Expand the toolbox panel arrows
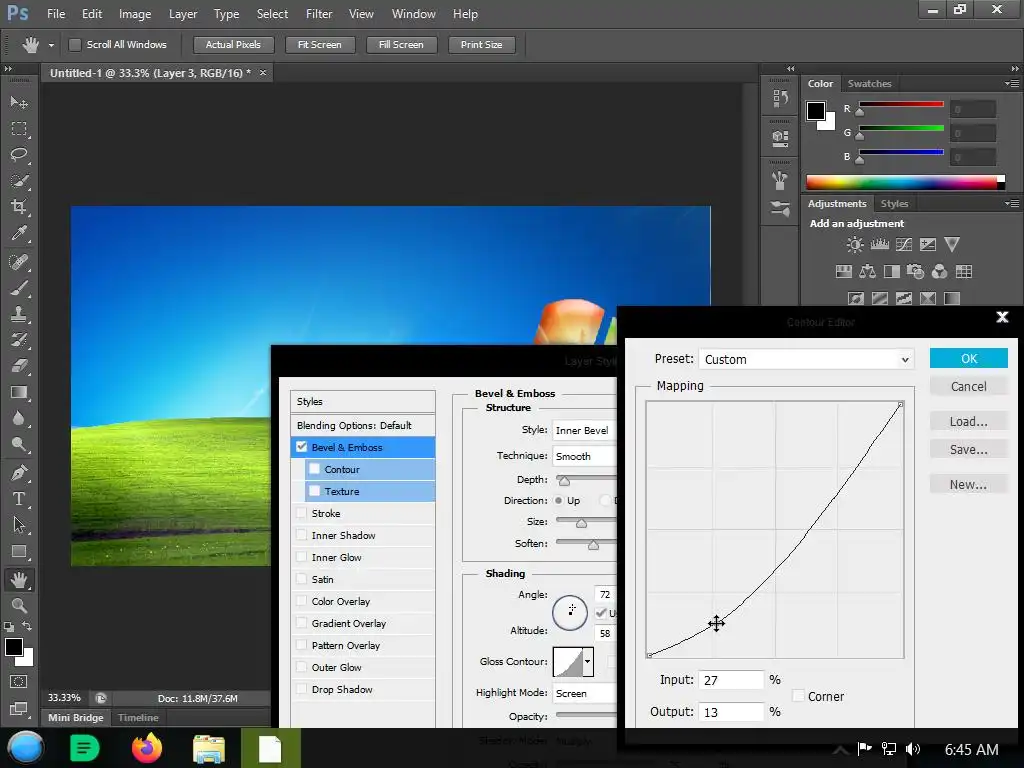 pyautogui.click(x=8, y=69)
